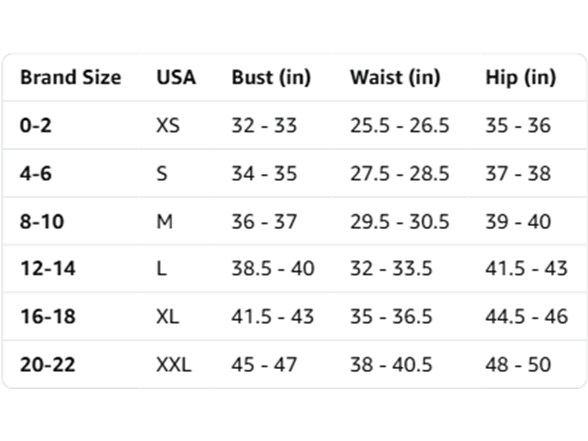Select the 16-18 row label

tap(48, 316)
